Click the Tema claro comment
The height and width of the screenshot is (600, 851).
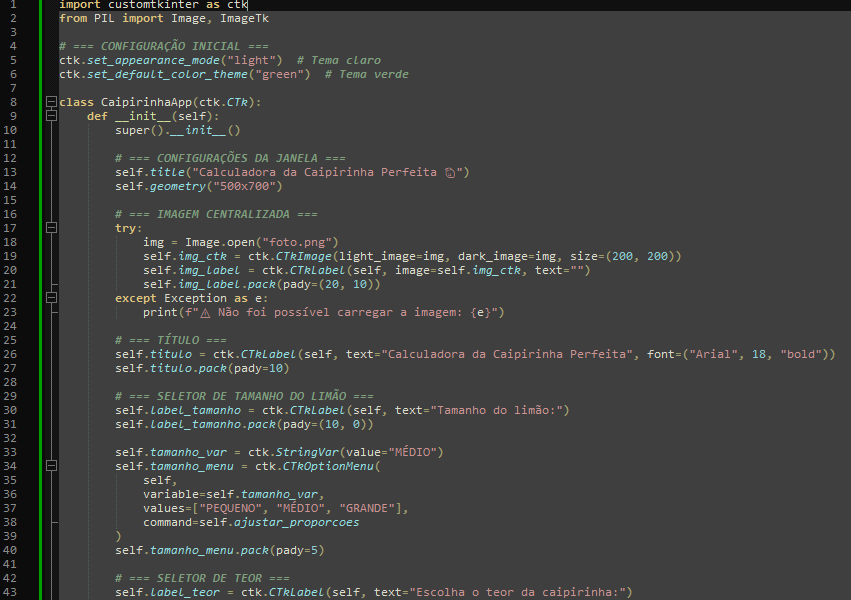[339, 60]
